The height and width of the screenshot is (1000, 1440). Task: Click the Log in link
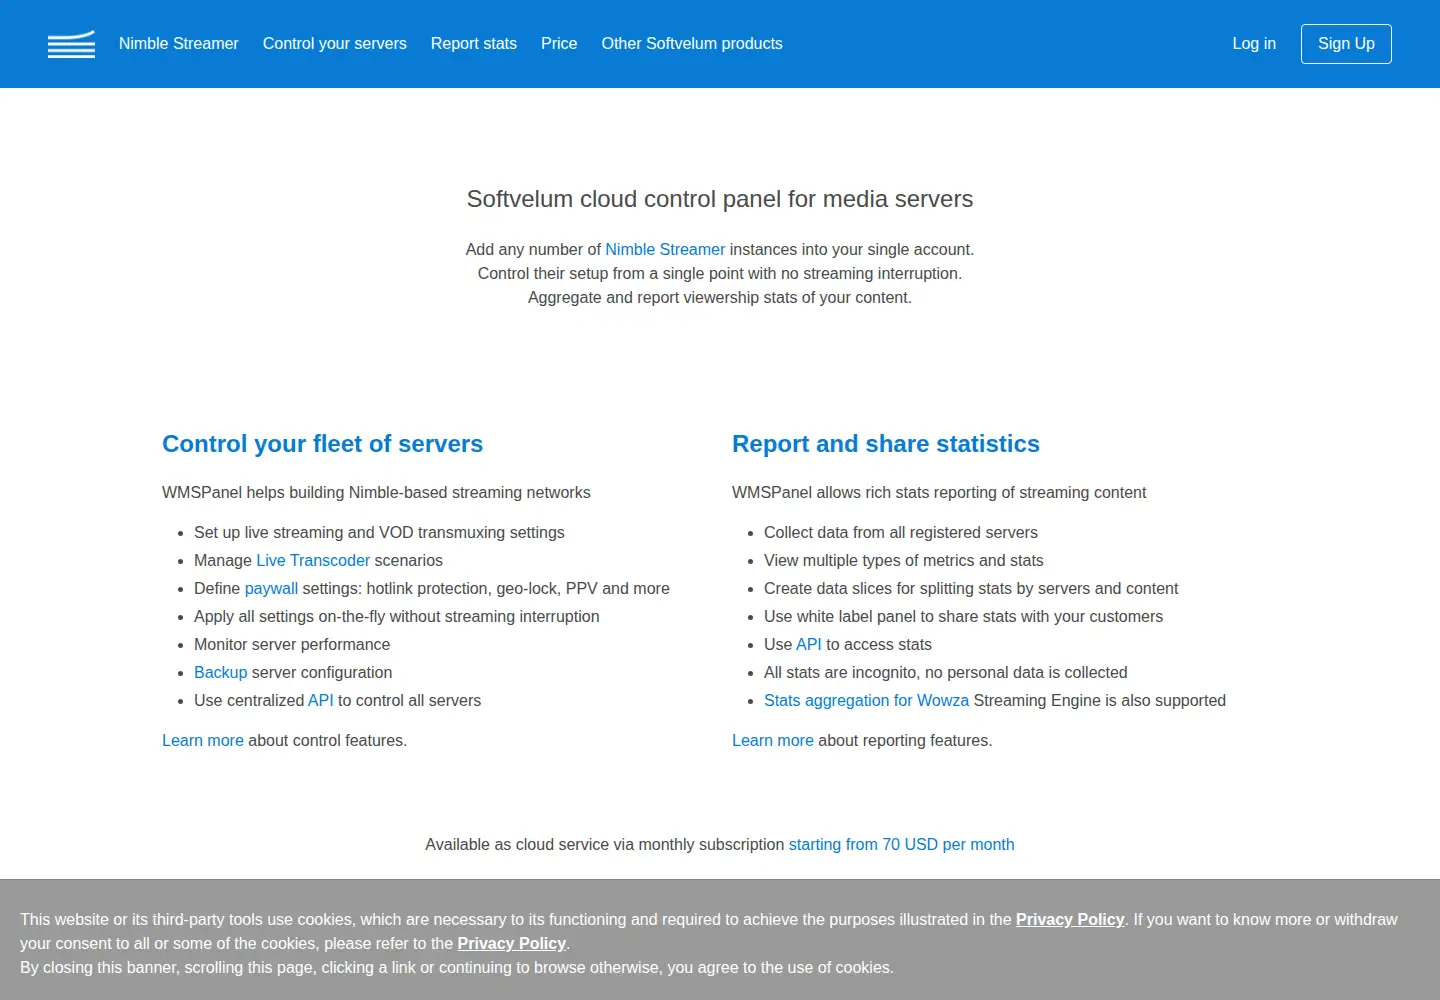click(1254, 44)
